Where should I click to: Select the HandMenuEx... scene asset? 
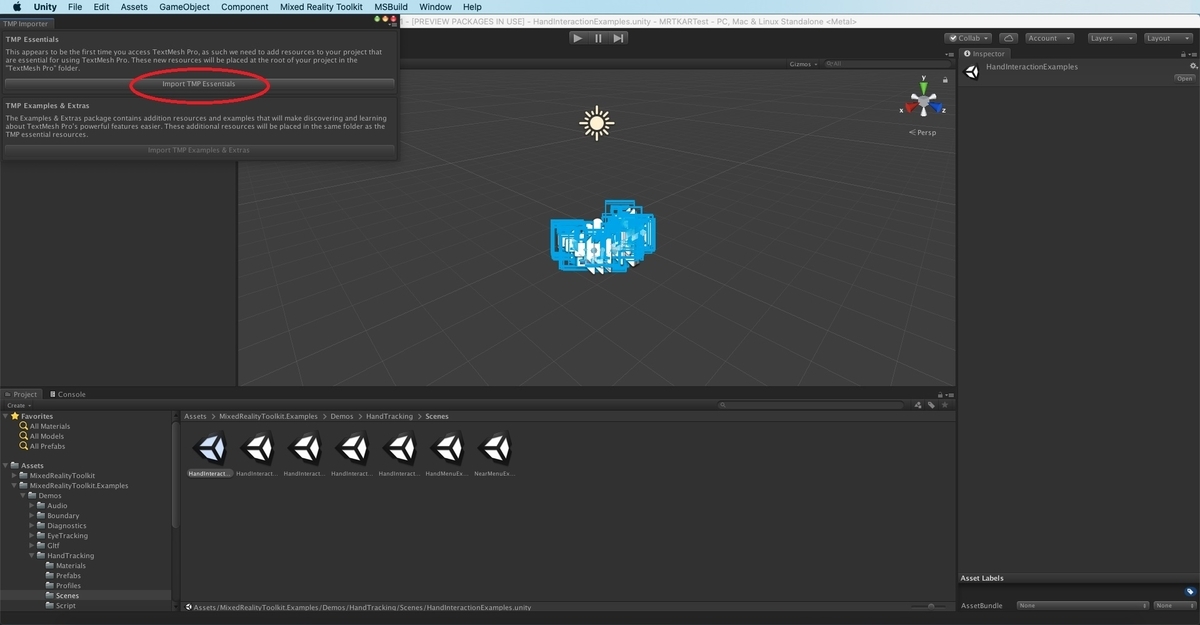(448, 454)
